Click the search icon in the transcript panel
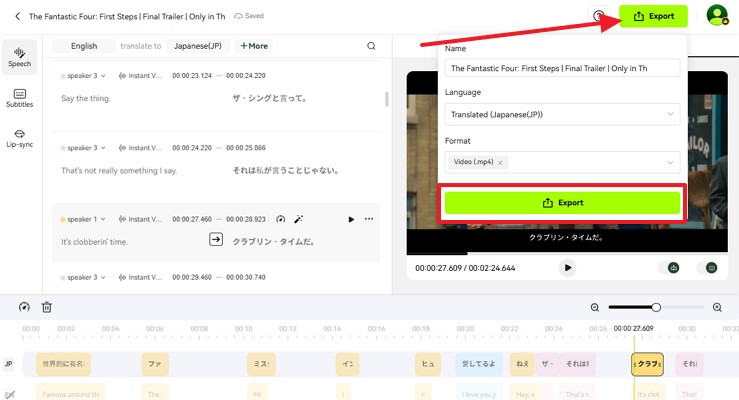739x400 pixels. (371, 46)
